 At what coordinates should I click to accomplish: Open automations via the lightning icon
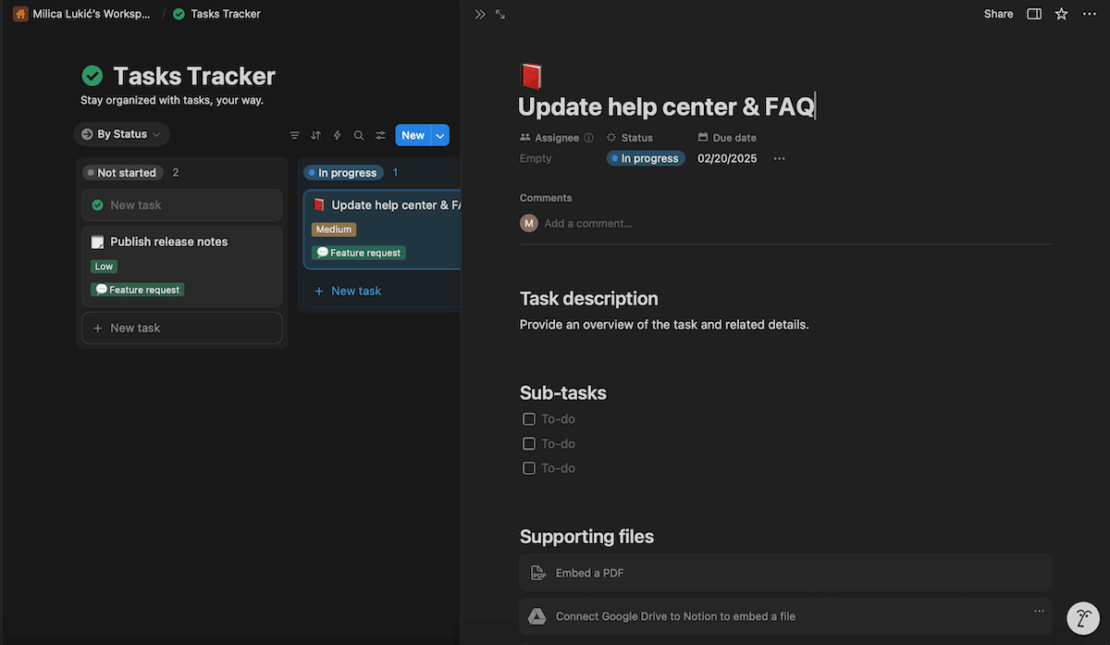(x=337, y=134)
